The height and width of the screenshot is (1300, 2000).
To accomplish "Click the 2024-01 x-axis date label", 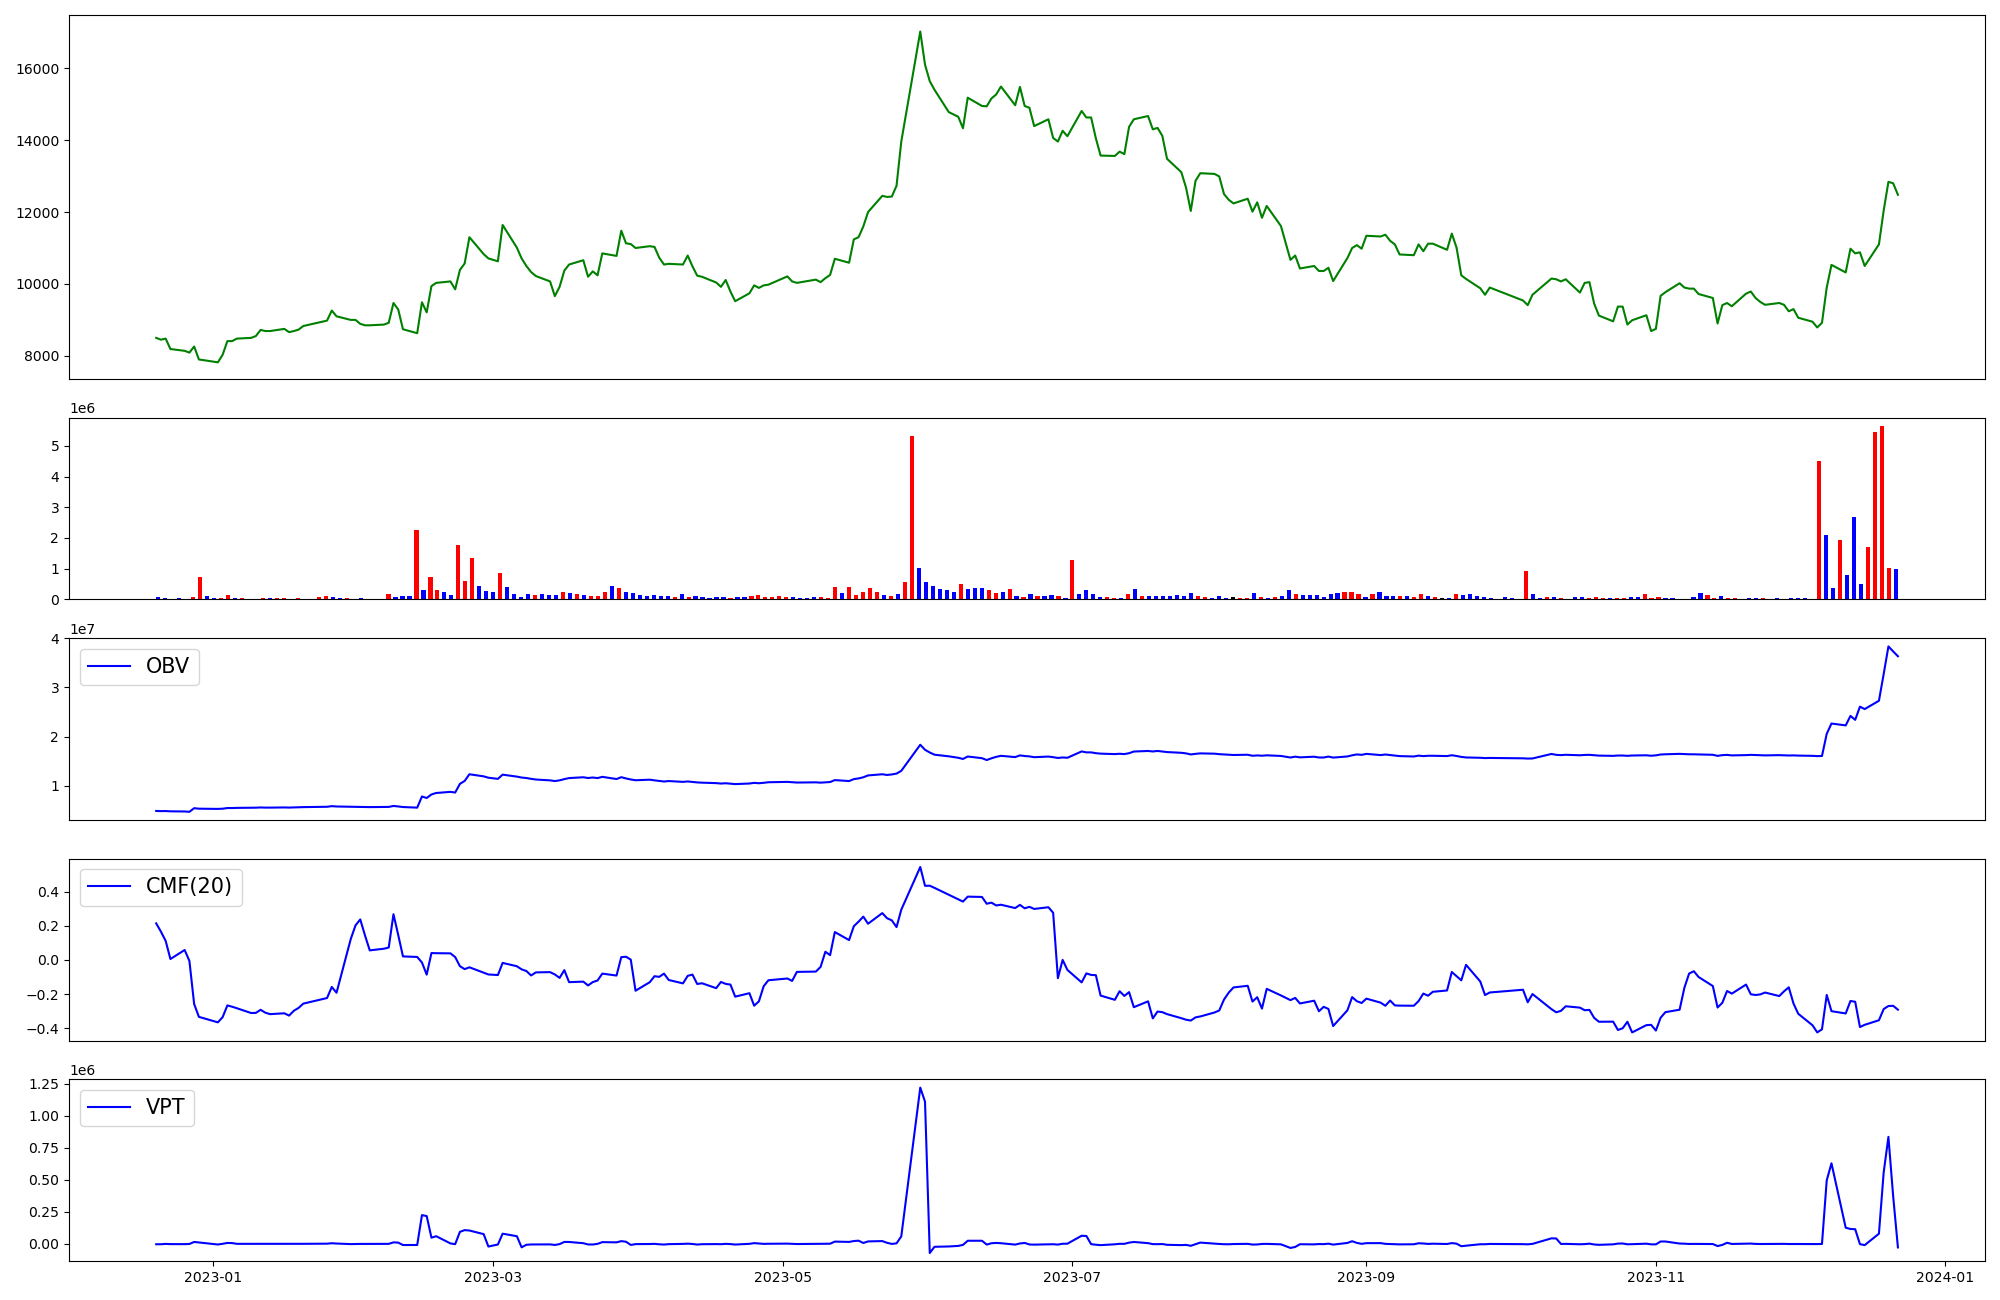I will click(x=1945, y=1277).
